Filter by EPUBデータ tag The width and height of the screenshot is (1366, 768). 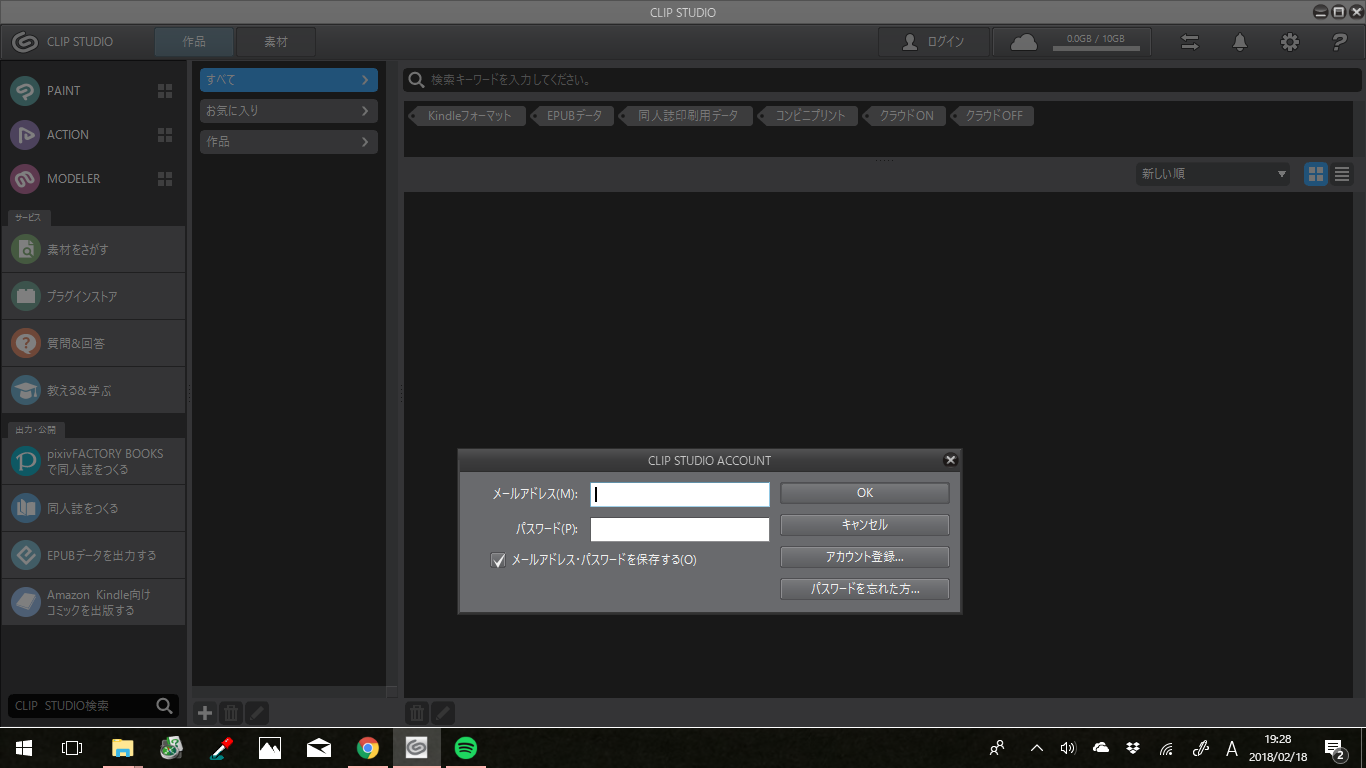click(x=573, y=116)
